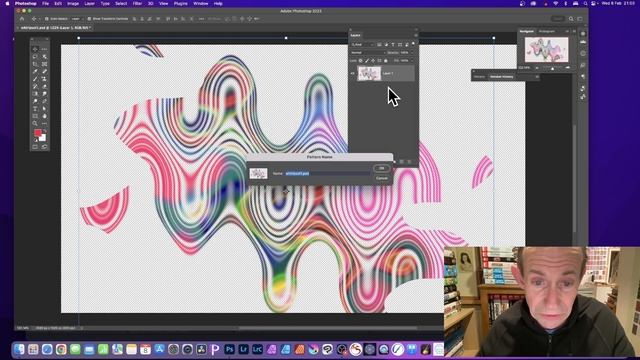Image resolution: width=640 pixels, height=360 pixels.
Task: Filter layers by type (T) icon
Action: [393, 44]
